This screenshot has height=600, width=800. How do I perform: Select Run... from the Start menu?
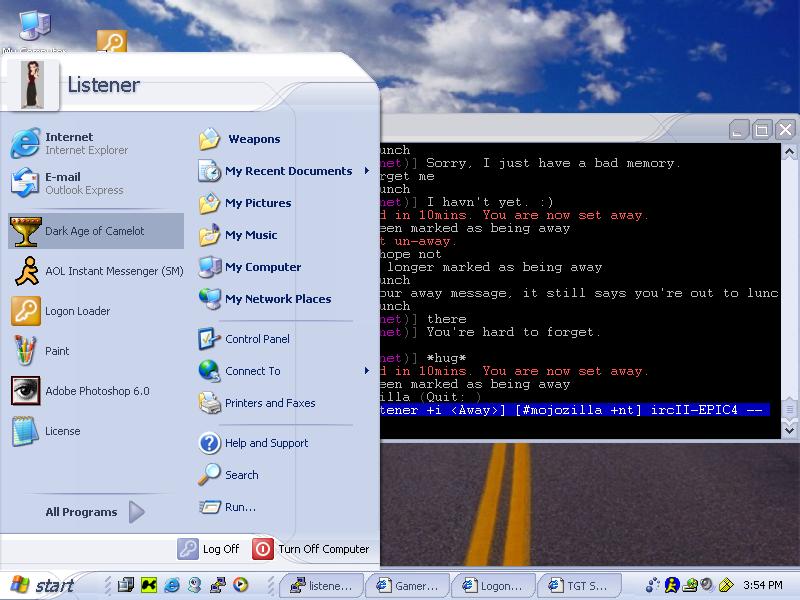tap(240, 507)
